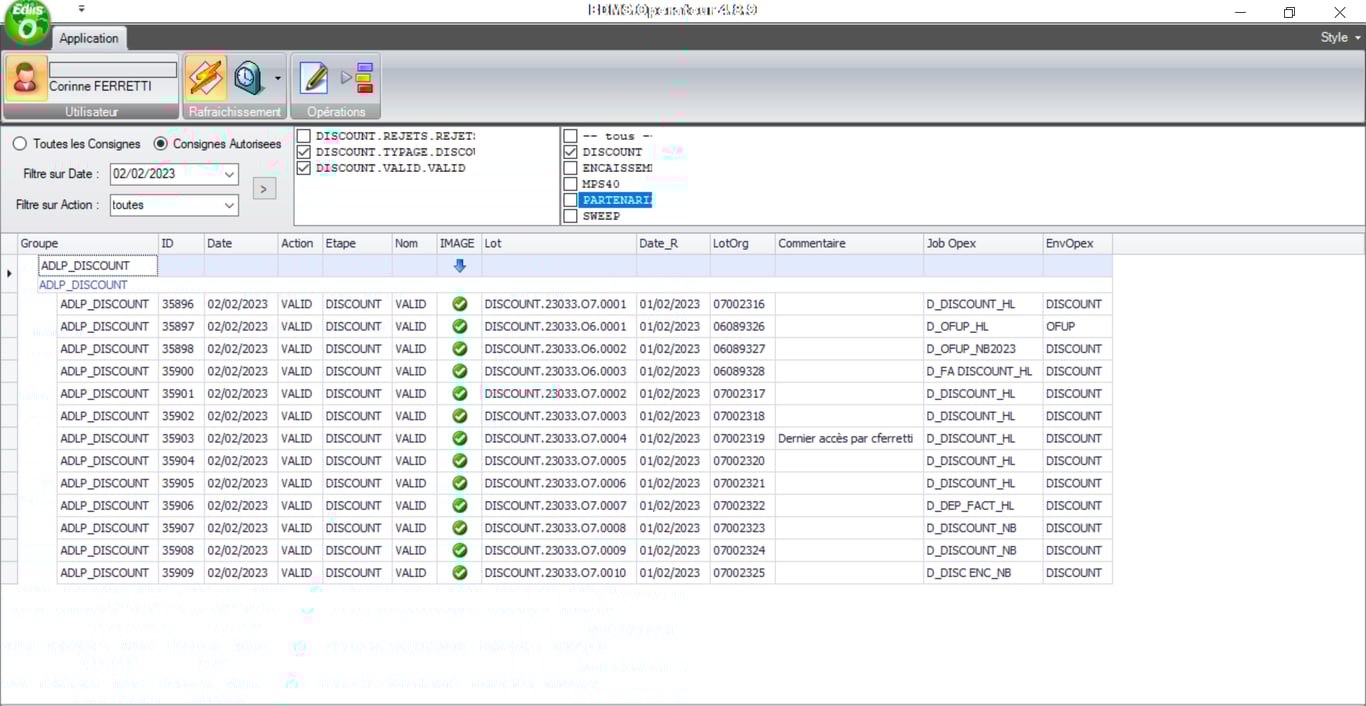
Task: Click the pencil edit operations icon
Action: [314, 78]
